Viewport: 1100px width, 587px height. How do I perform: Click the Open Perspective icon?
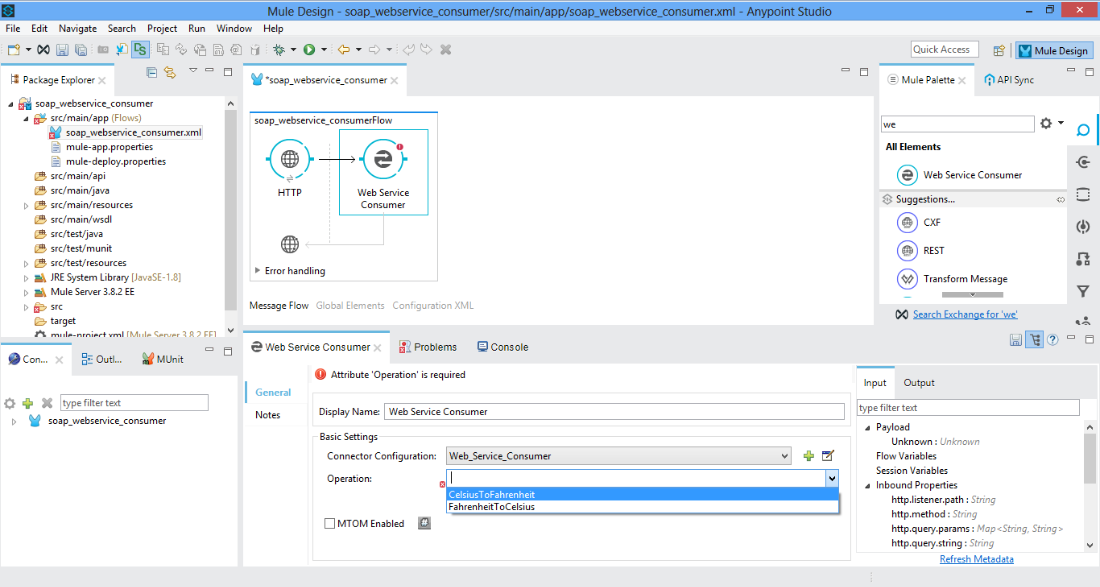tap(999, 50)
